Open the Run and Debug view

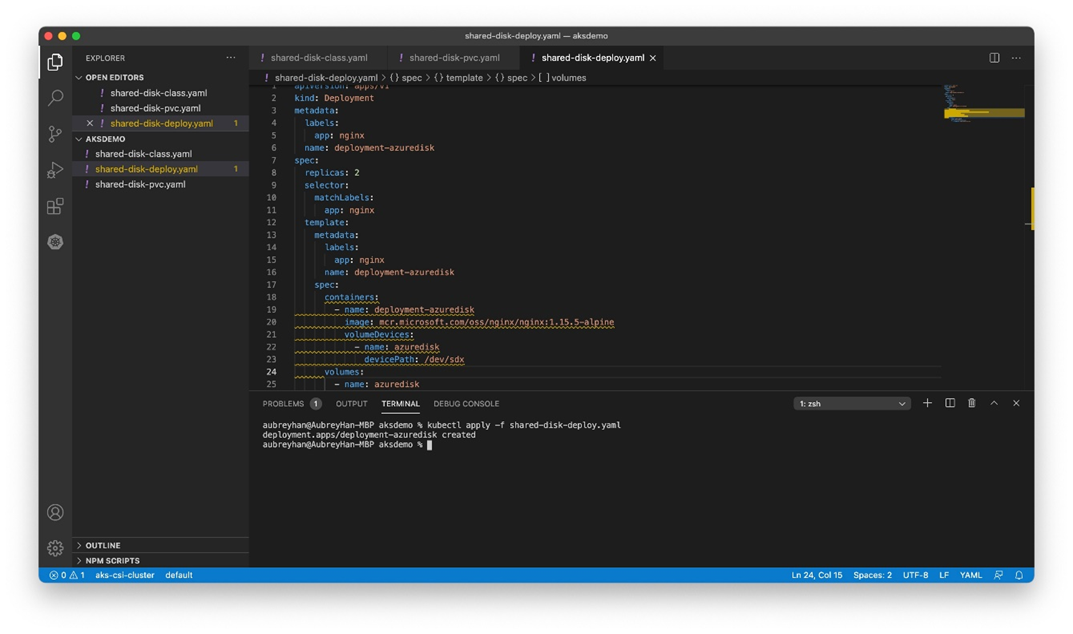tap(55, 170)
